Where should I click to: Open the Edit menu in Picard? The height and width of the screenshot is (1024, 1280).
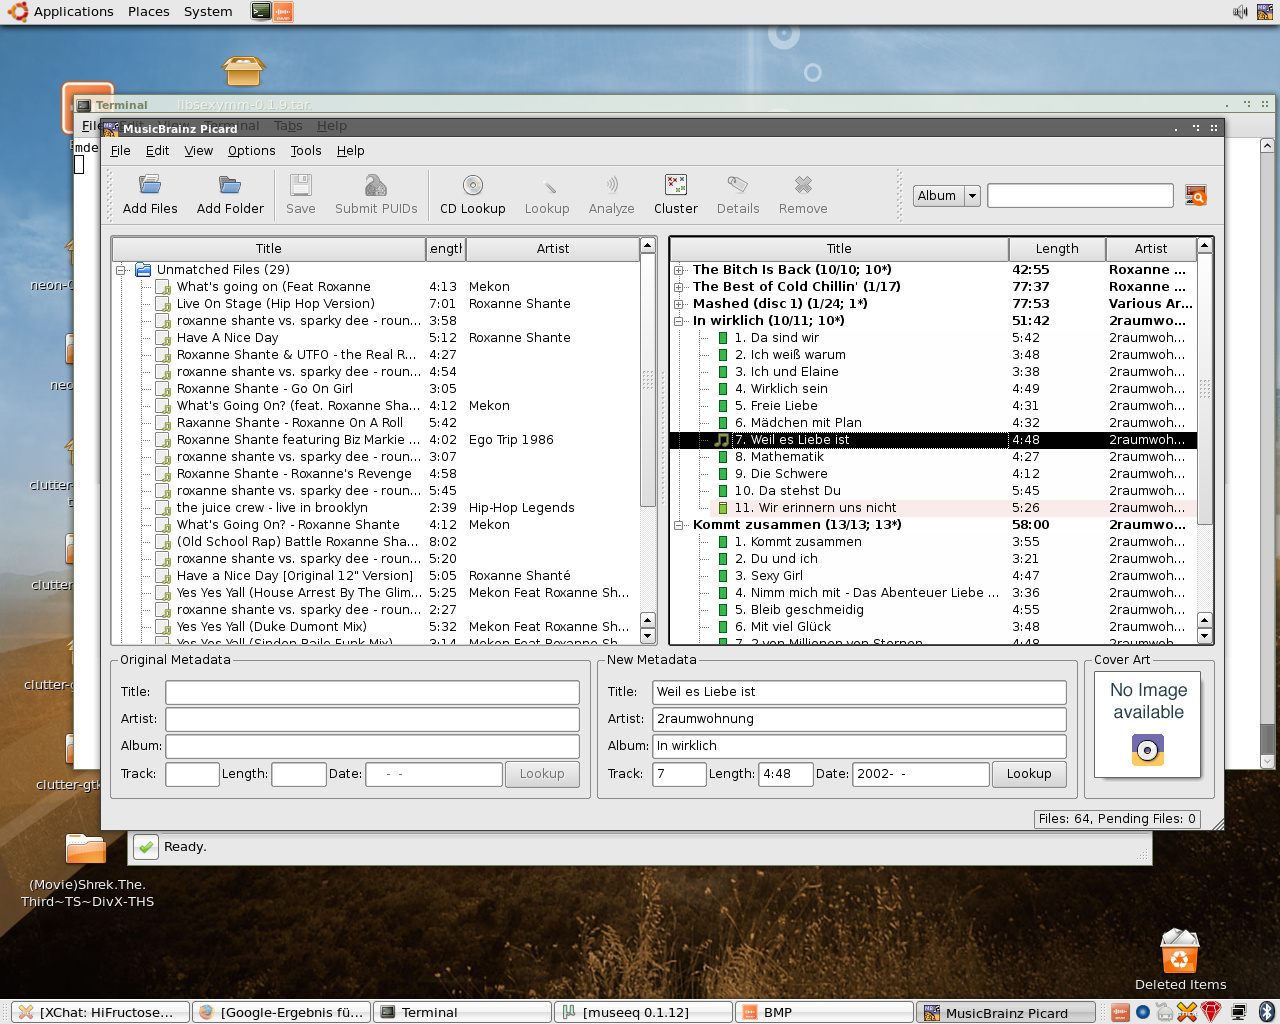(x=157, y=151)
